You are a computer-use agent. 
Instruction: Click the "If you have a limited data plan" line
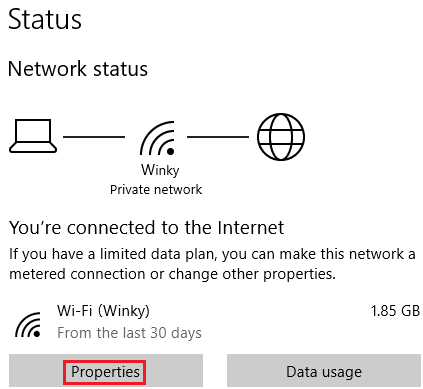(212, 254)
